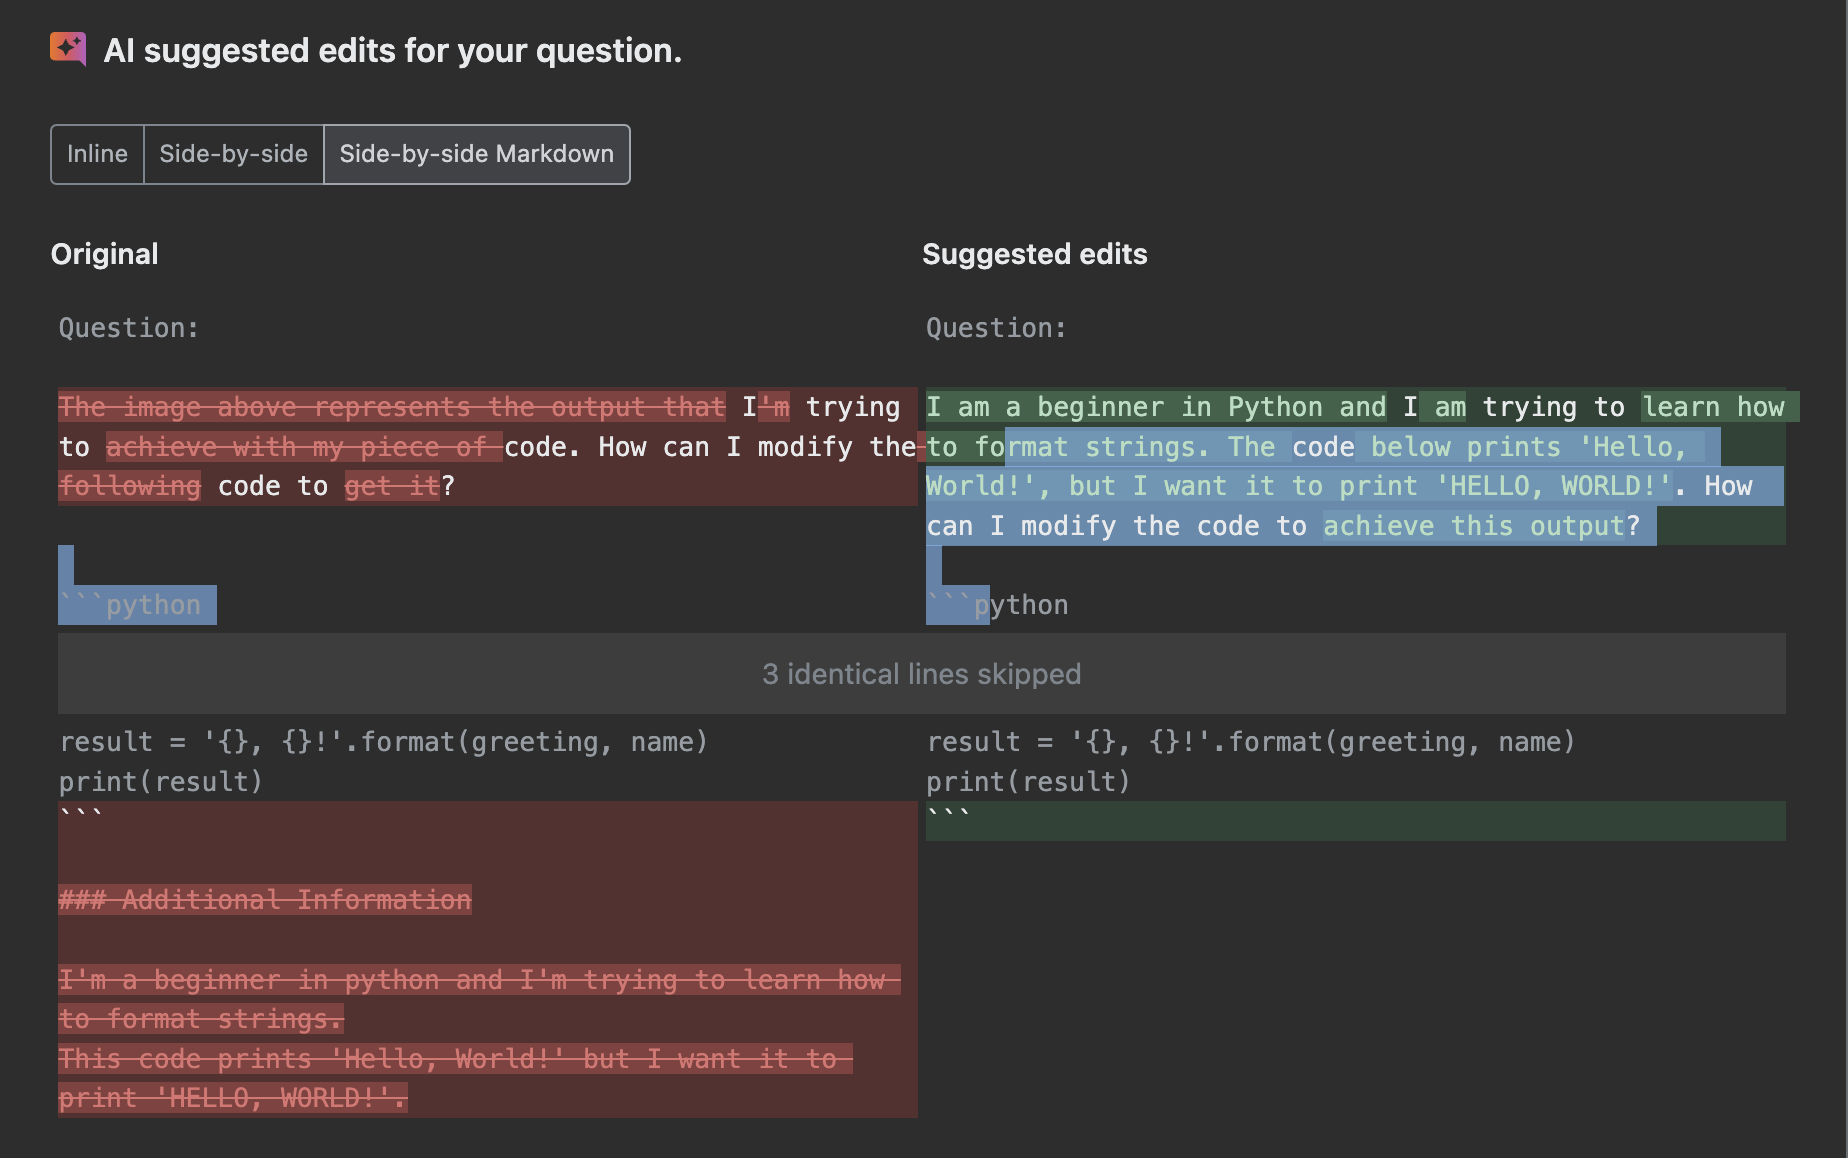Switch to the Inline diff view

point(97,154)
